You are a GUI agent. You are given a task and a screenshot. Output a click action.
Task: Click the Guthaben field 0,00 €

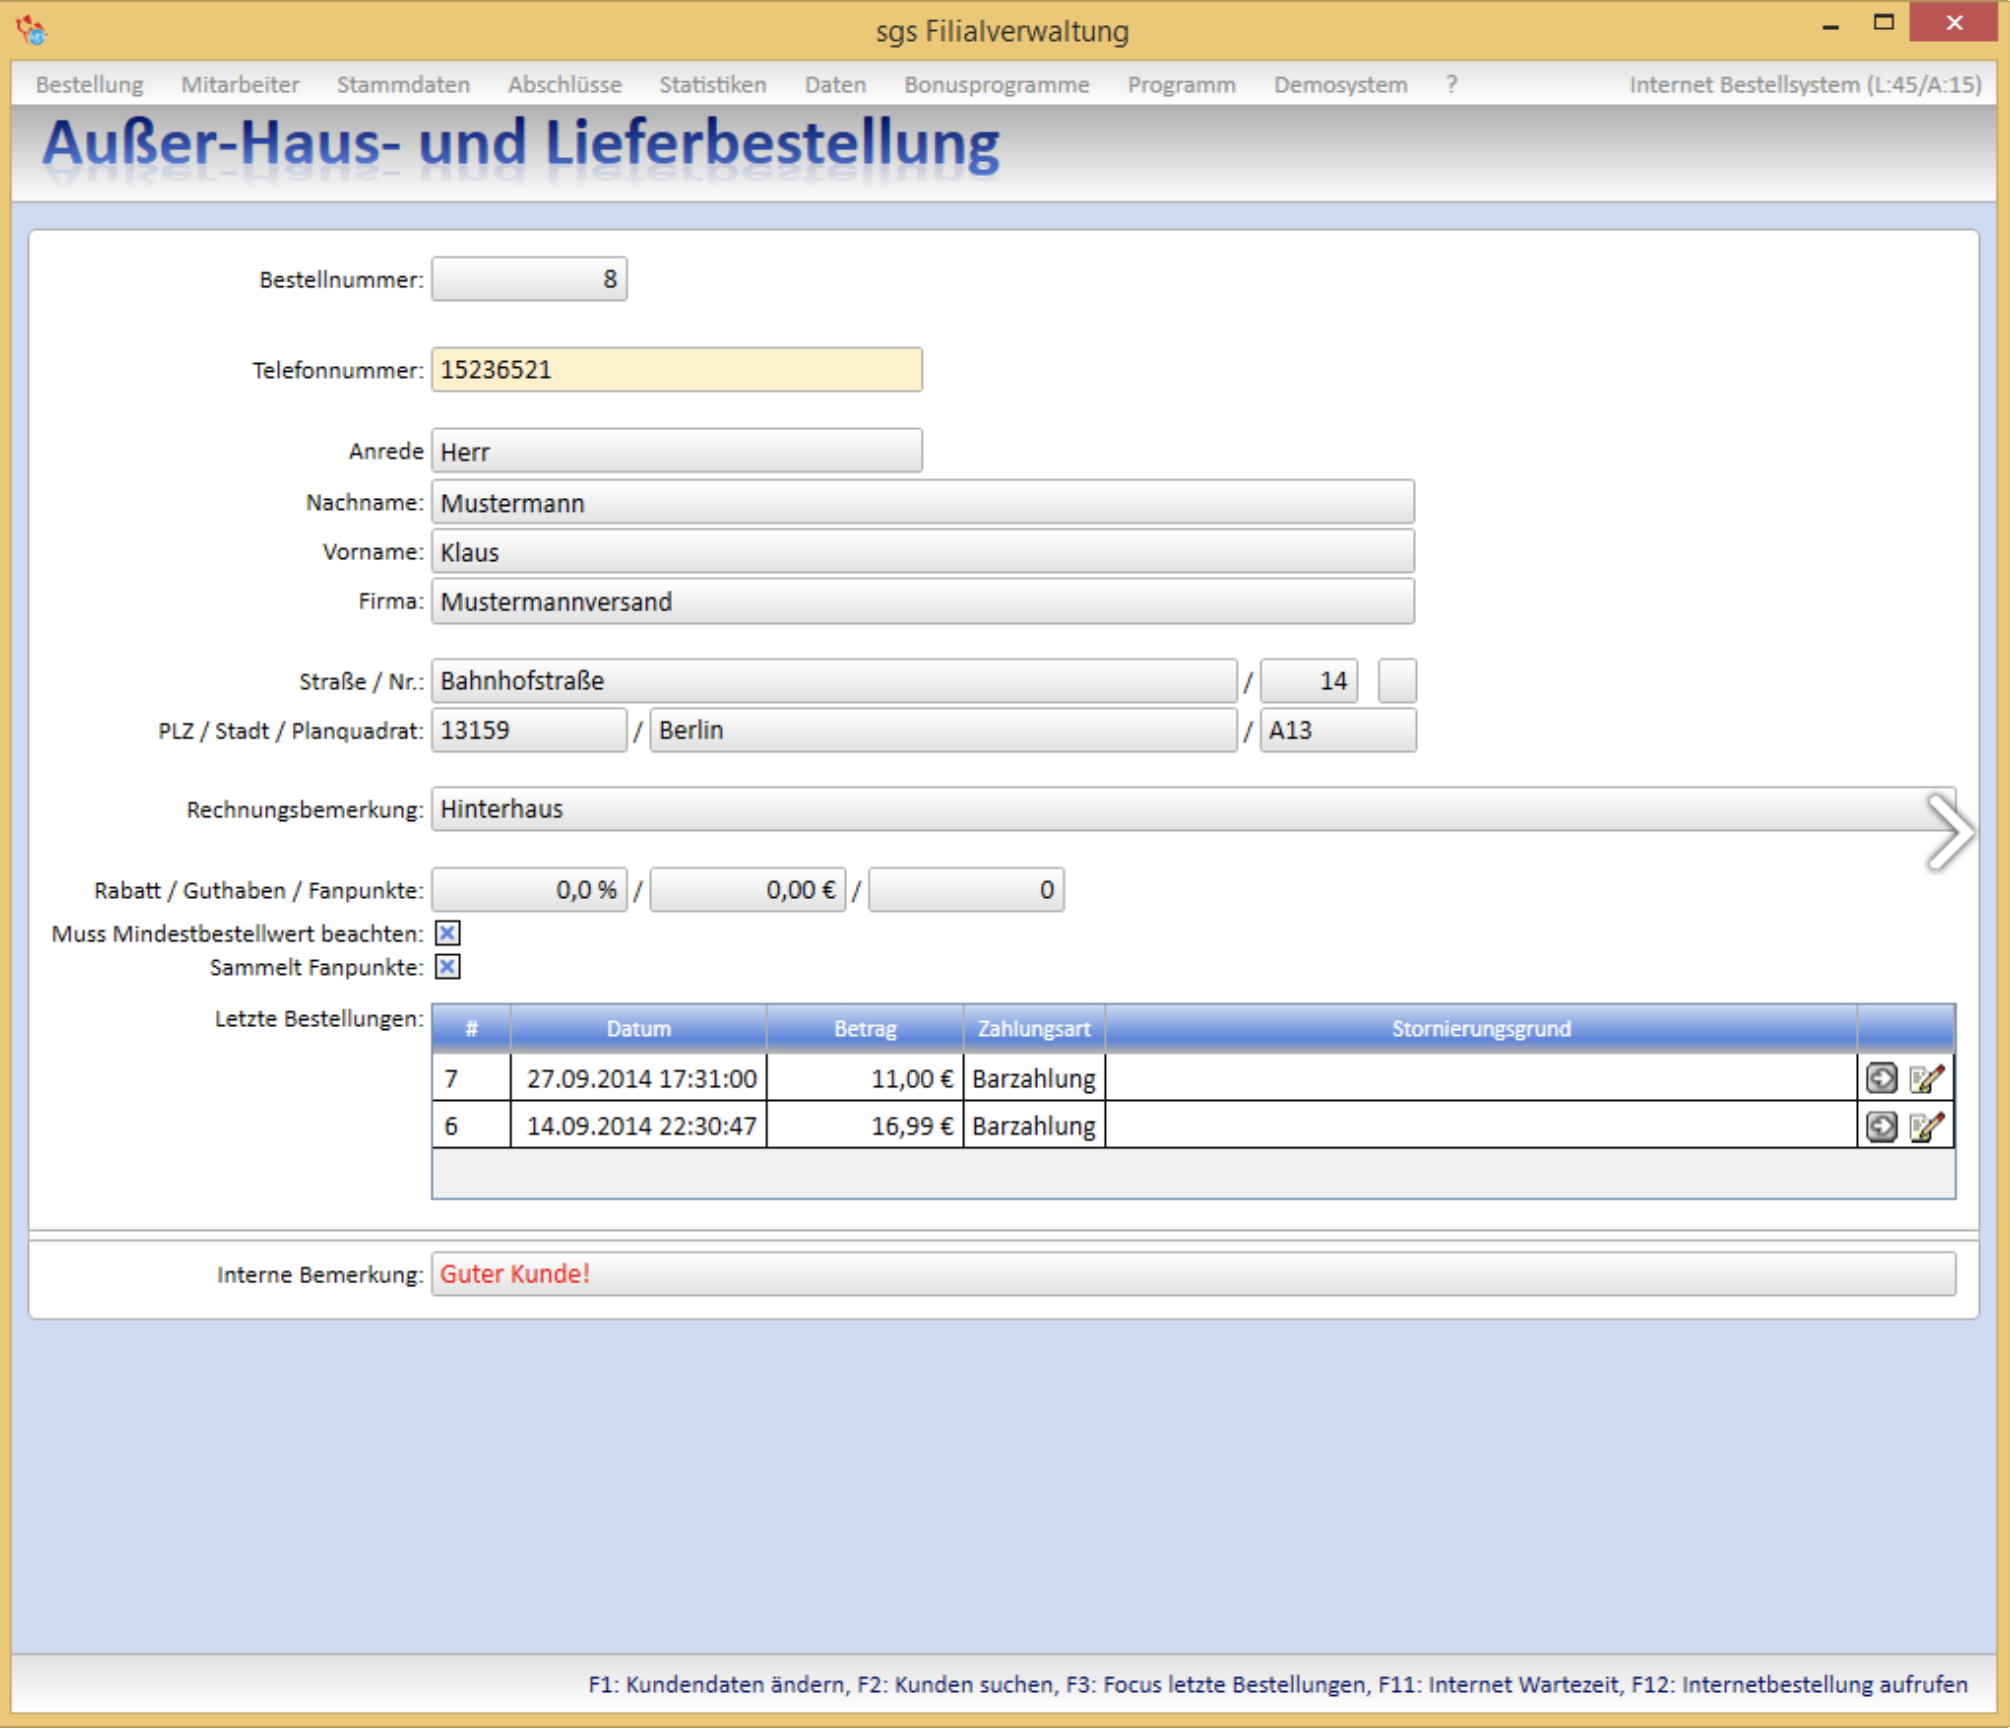[748, 890]
